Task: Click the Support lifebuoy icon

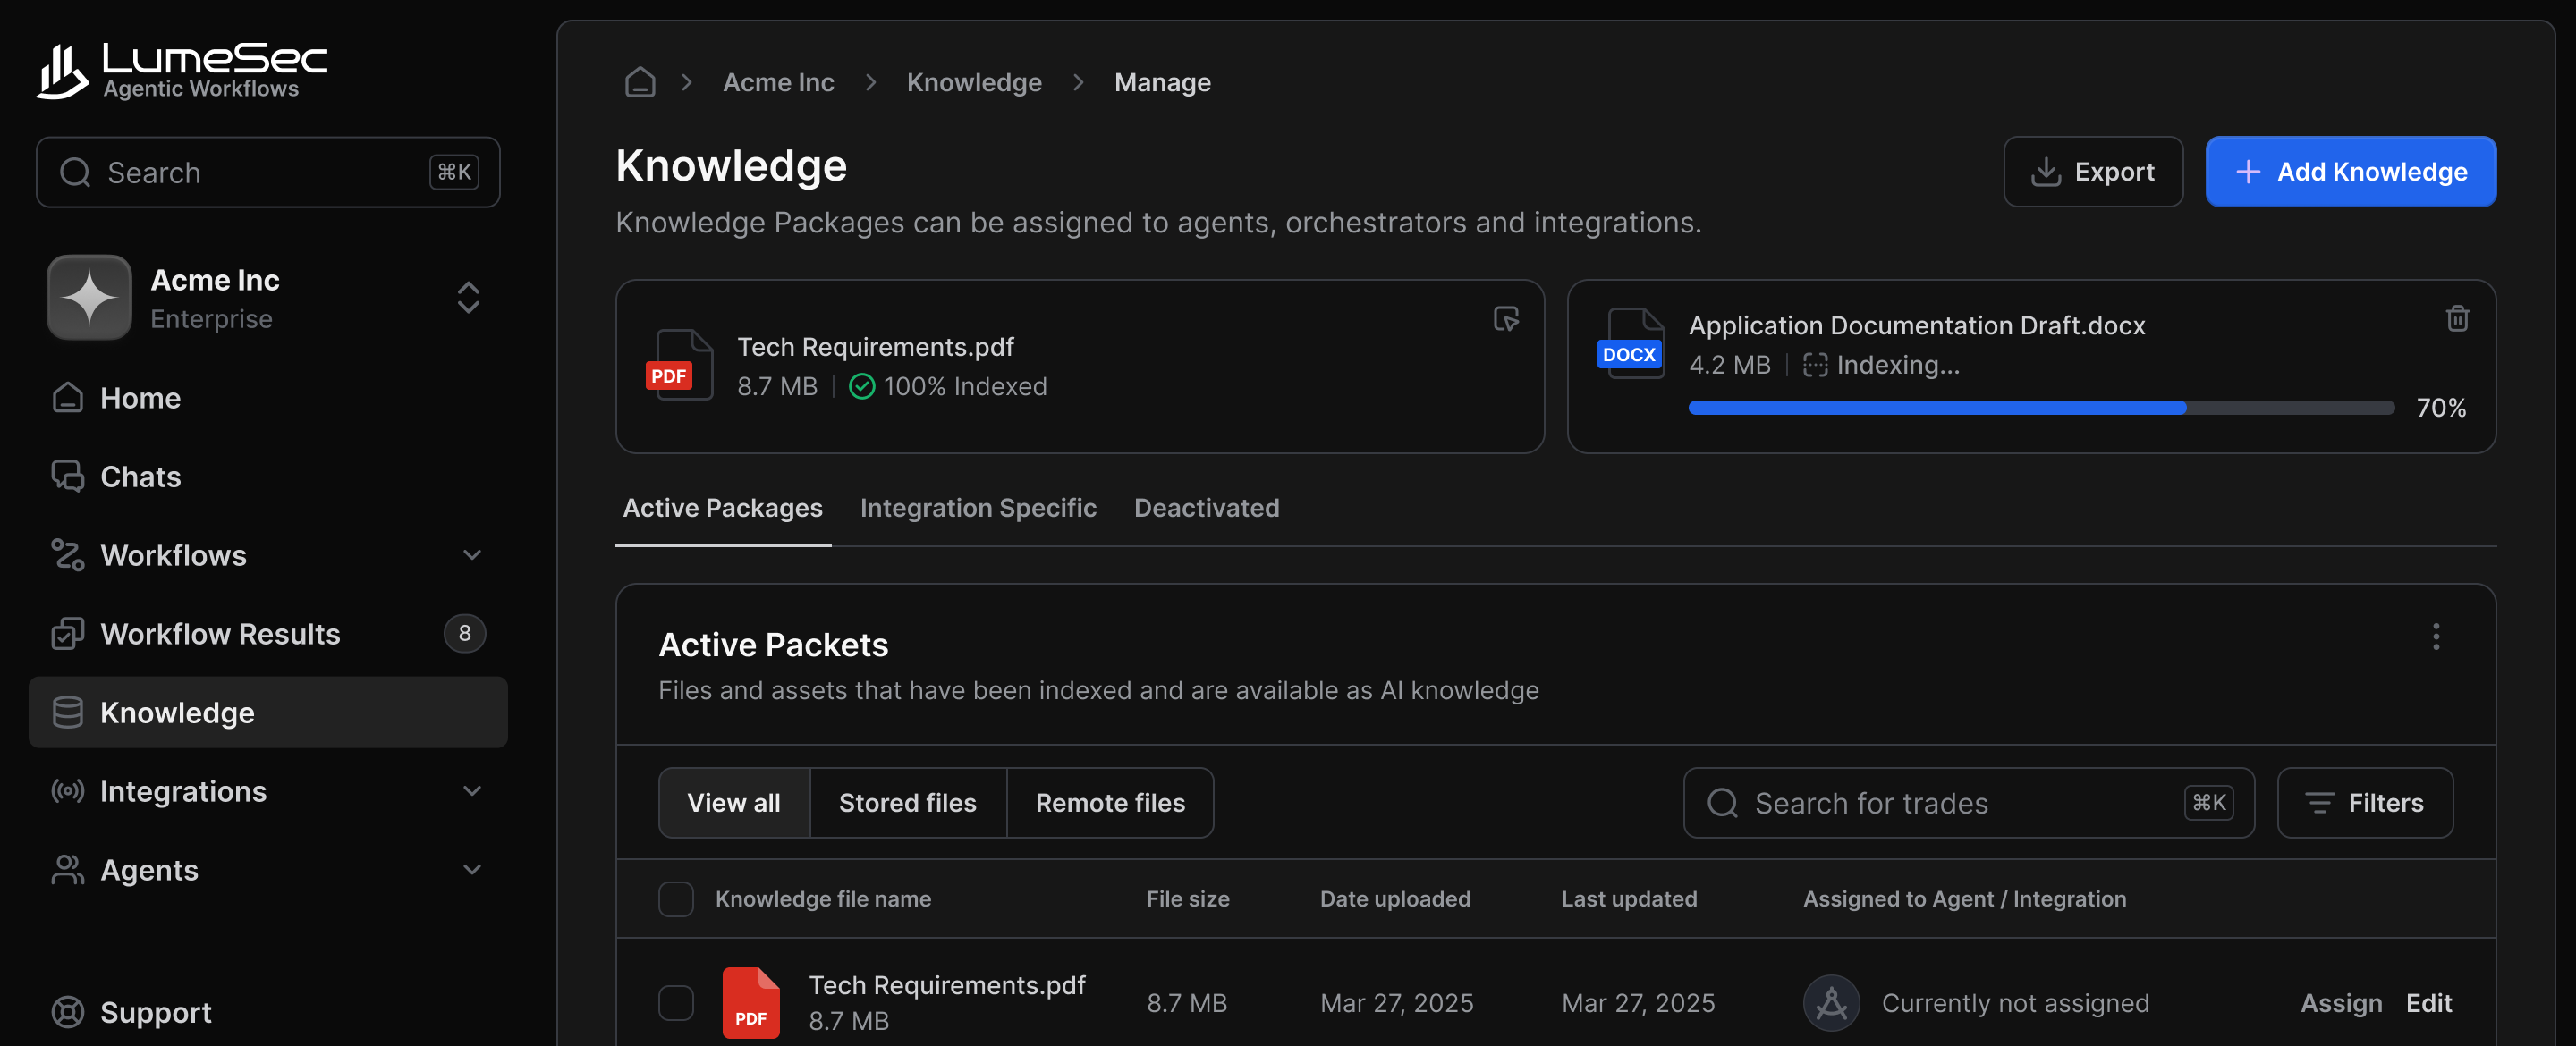Action: [x=68, y=1012]
